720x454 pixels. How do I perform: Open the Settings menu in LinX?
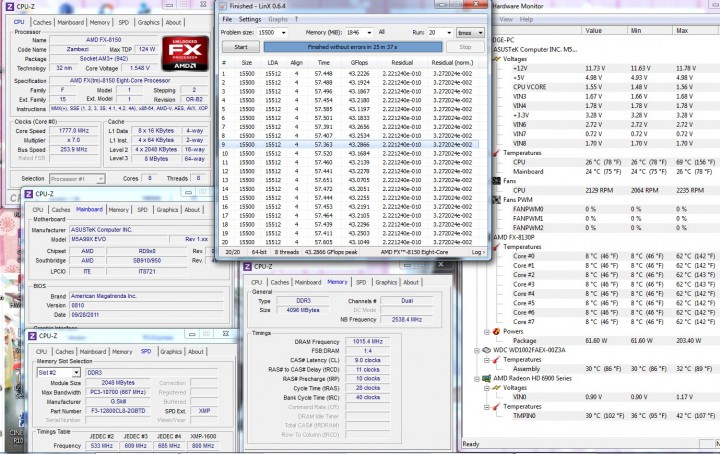(250, 19)
